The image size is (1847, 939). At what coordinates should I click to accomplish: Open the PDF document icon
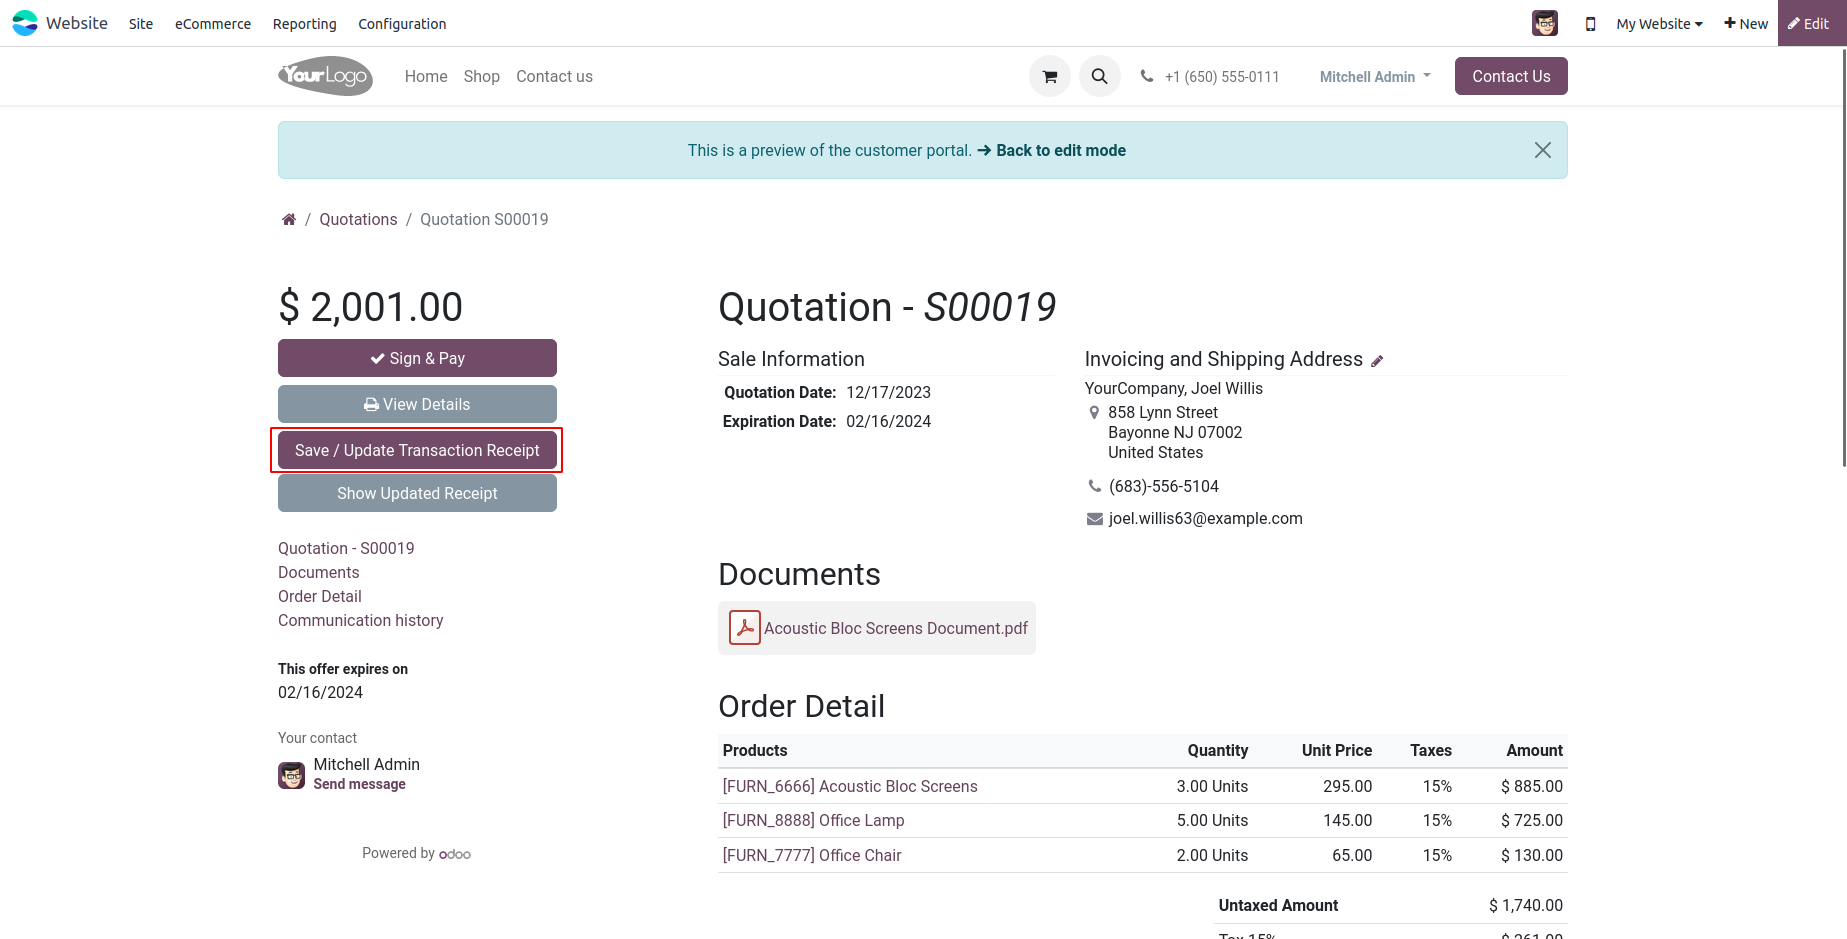coord(744,628)
